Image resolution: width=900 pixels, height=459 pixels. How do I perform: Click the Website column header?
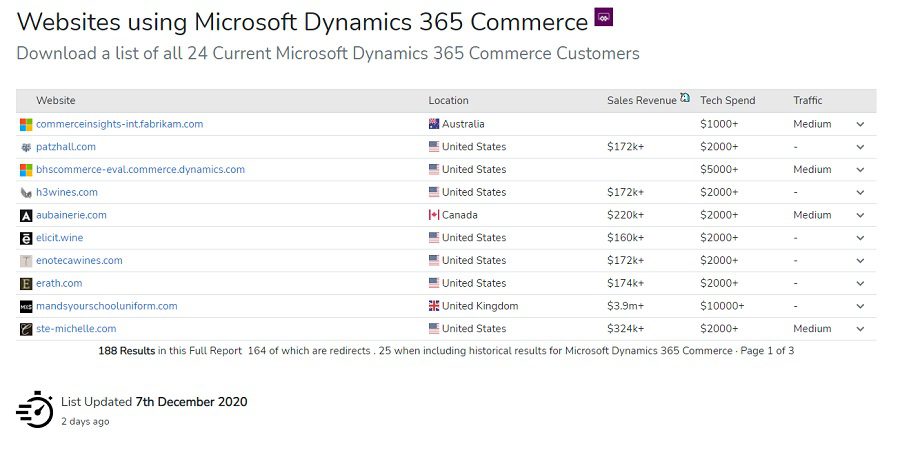point(56,100)
